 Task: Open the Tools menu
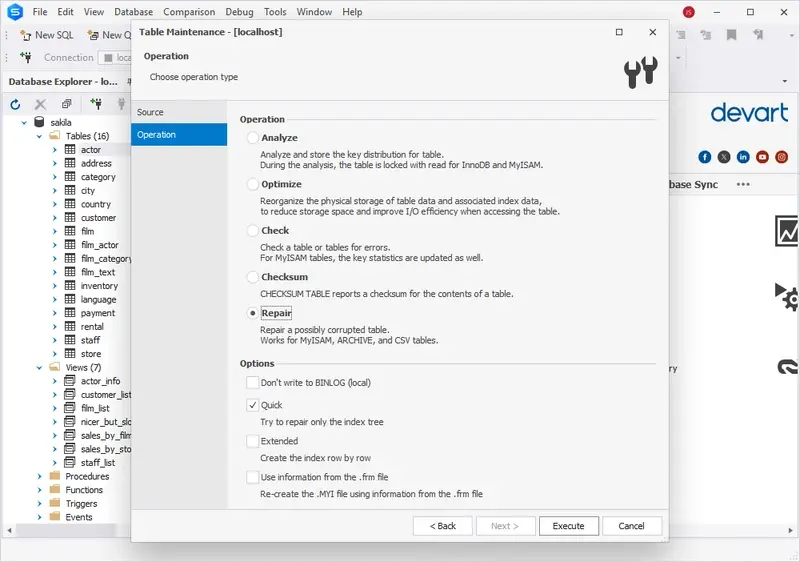275,12
